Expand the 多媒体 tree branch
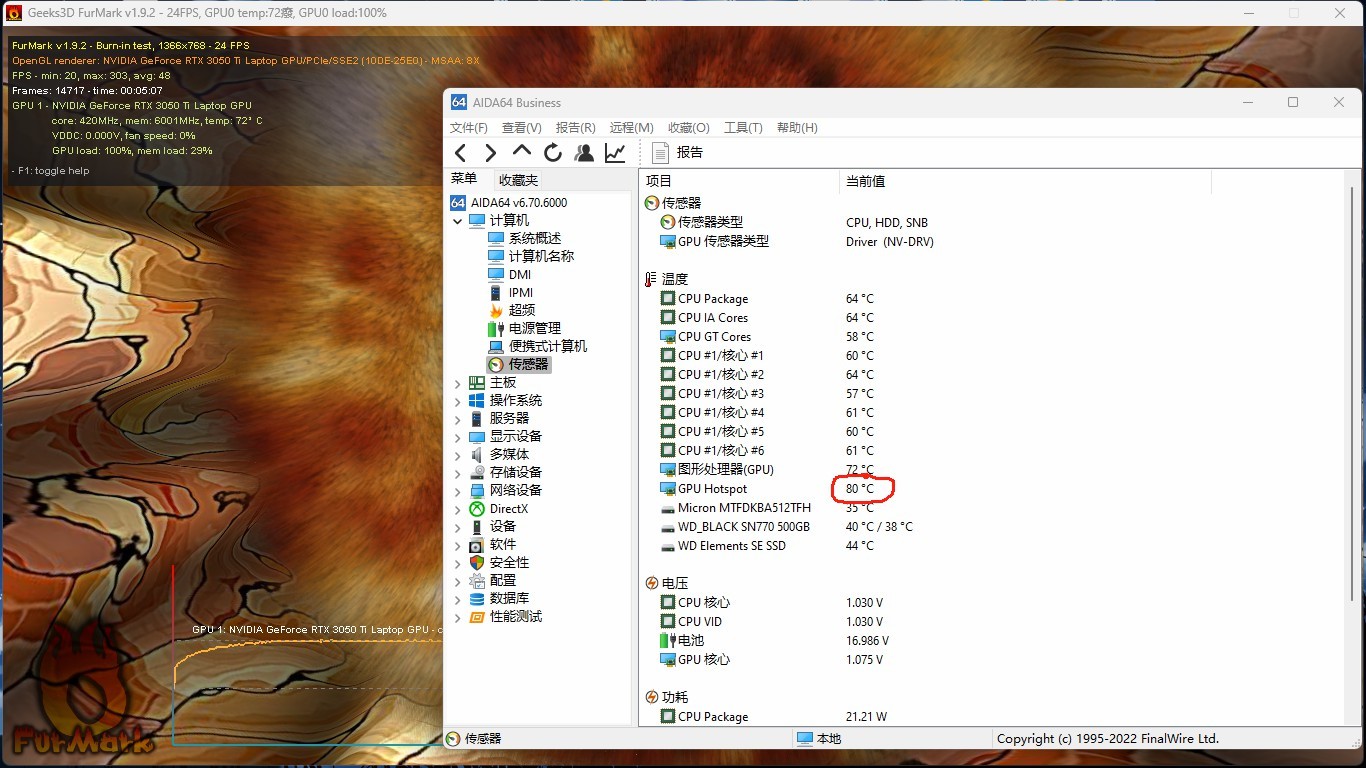Screen dimensions: 1366x768 [x=458, y=455]
